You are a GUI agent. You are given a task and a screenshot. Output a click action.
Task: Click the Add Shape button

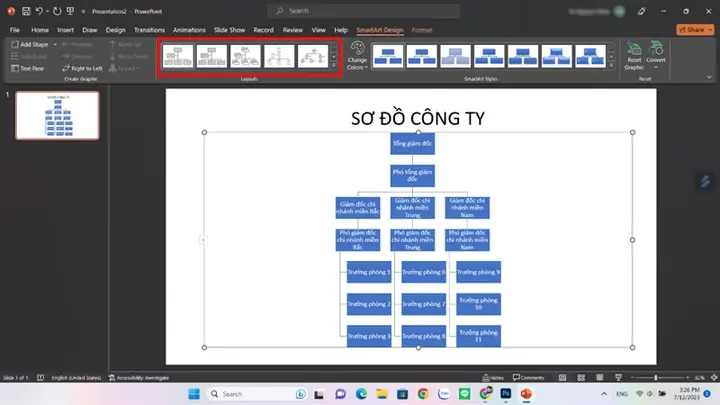pyautogui.click(x=30, y=45)
